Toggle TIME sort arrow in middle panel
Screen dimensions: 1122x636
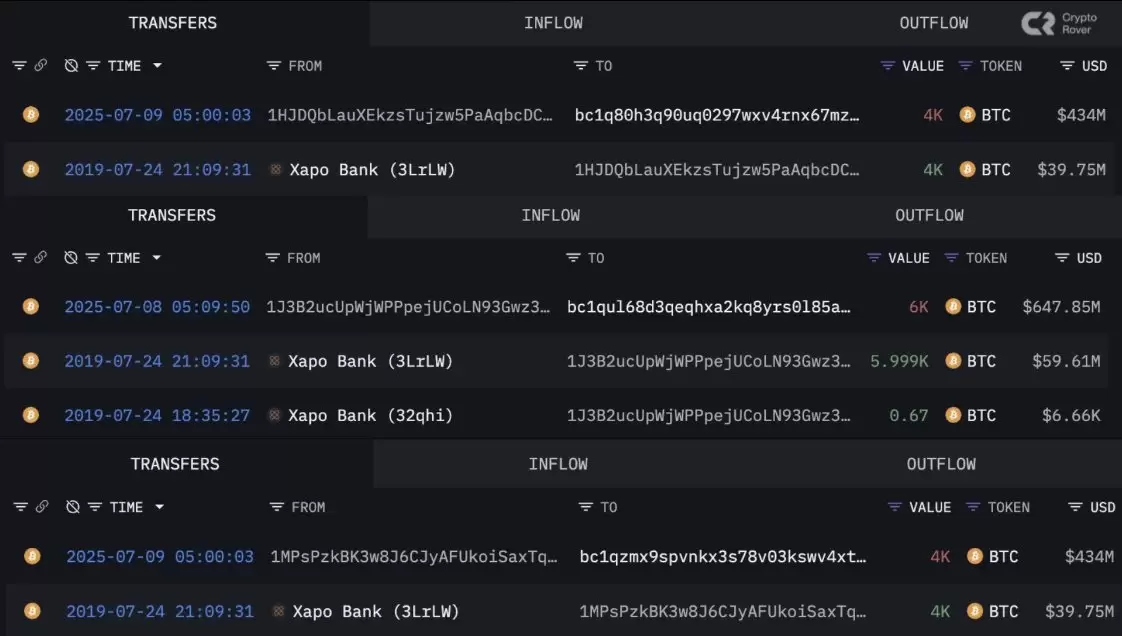(157, 258)
